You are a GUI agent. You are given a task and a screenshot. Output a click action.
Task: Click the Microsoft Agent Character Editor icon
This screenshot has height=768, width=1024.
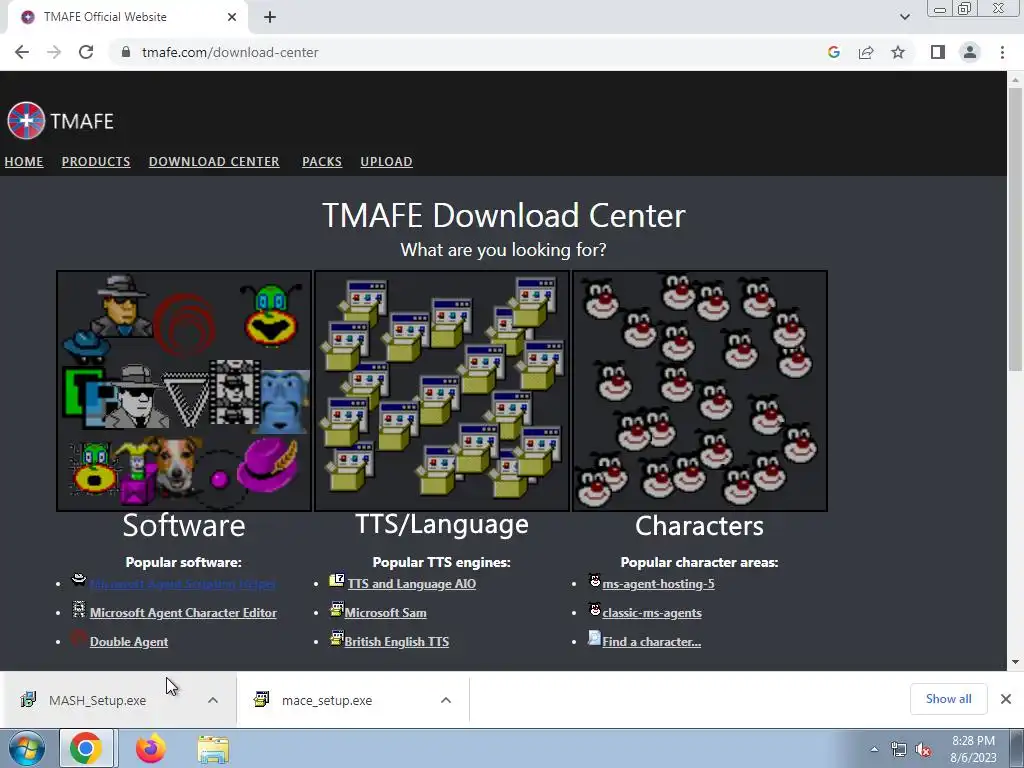[x=78, y=609]
